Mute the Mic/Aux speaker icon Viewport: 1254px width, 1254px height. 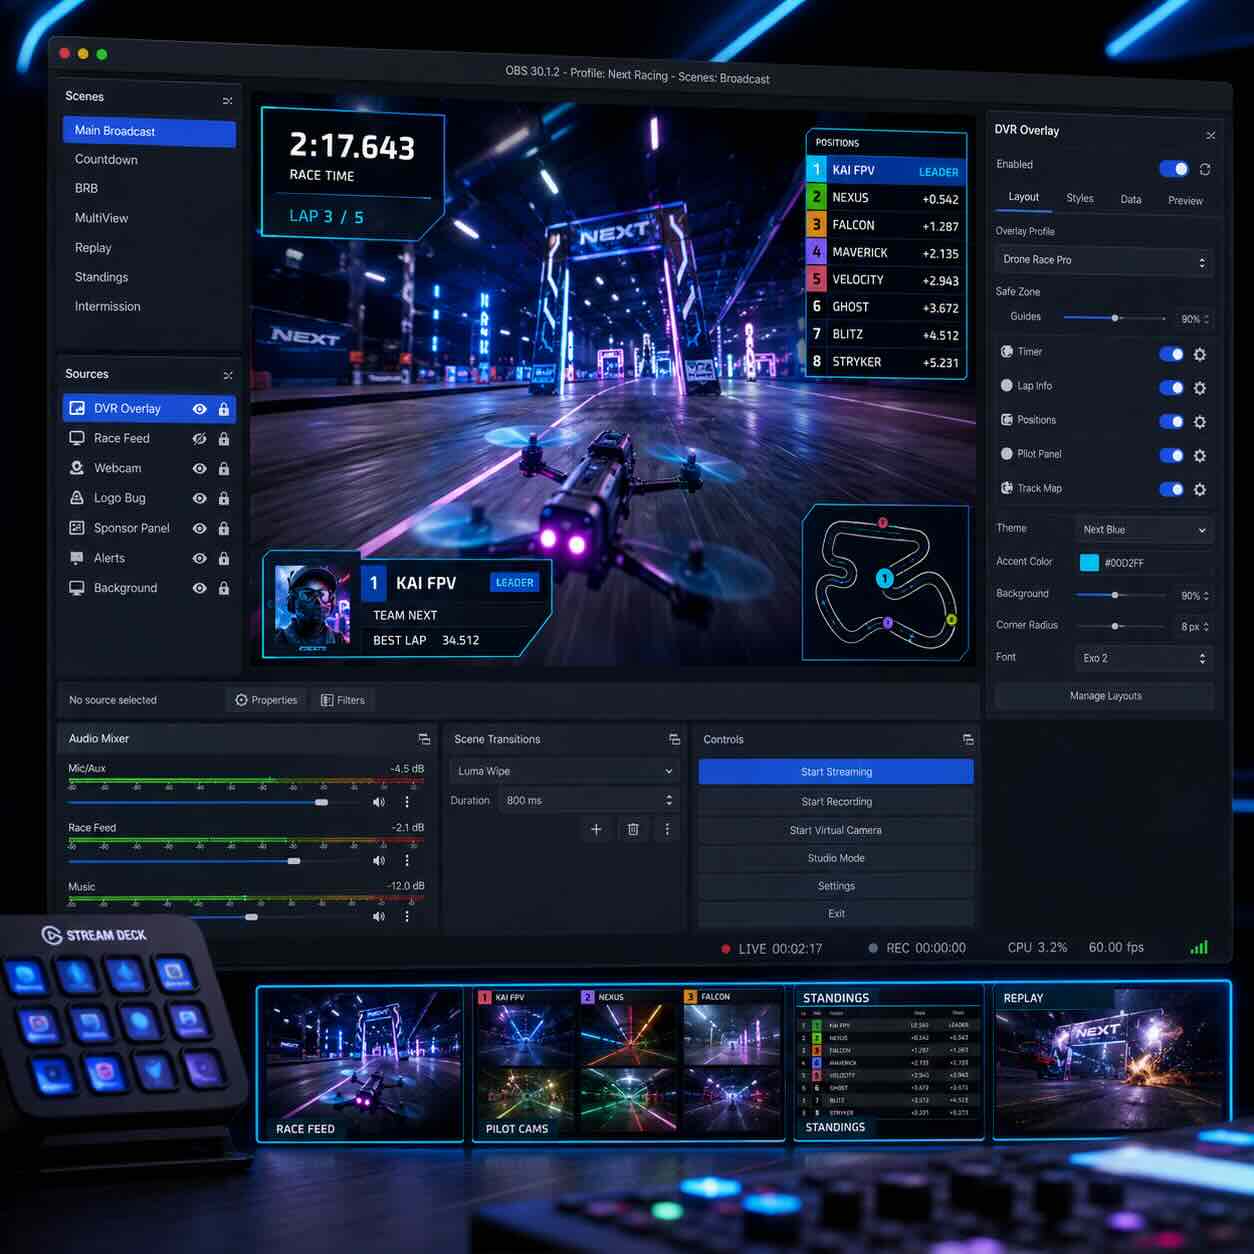pyautogui.click(x=379, y=802)
